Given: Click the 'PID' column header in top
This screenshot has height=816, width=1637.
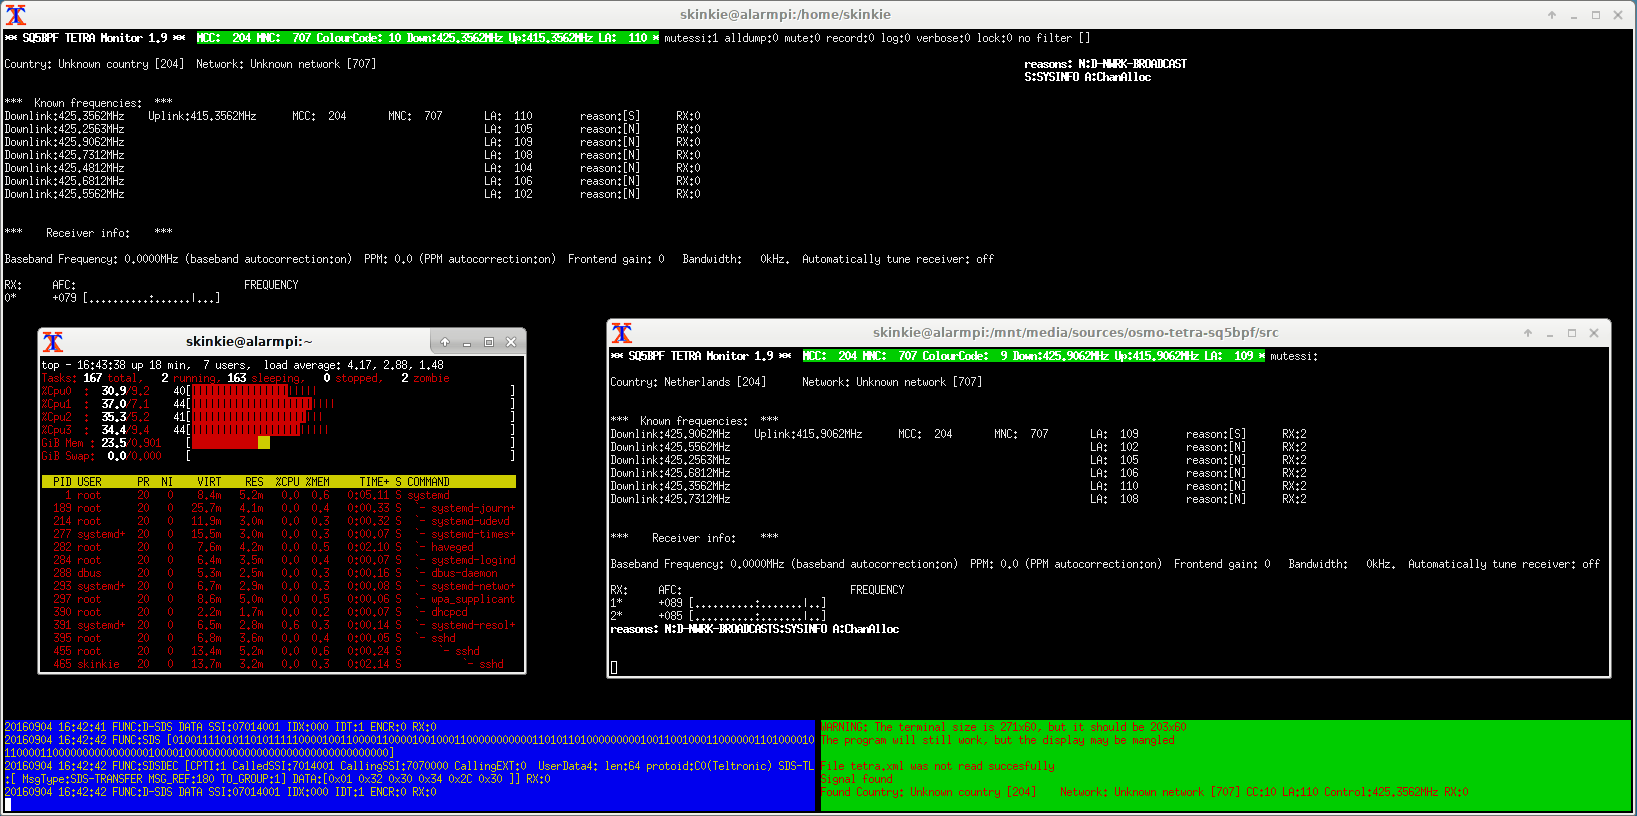Looking at the screenshot, I should click(62, 482).
